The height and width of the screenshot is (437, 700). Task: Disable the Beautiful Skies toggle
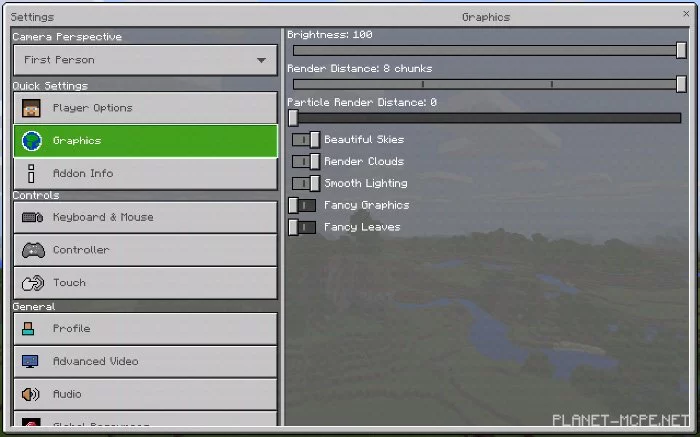point(305,140)
